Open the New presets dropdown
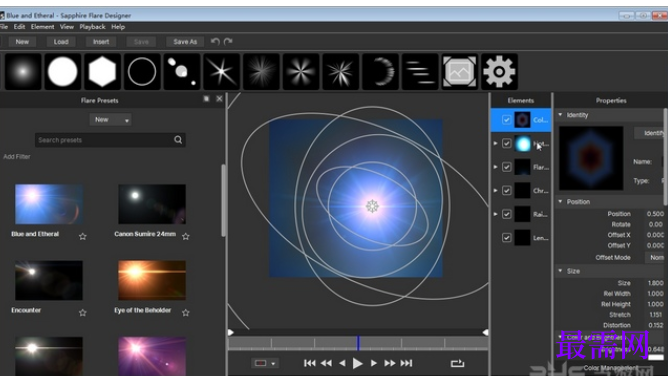Viewport: 668px width, 376px height. [x=110, y=120]
